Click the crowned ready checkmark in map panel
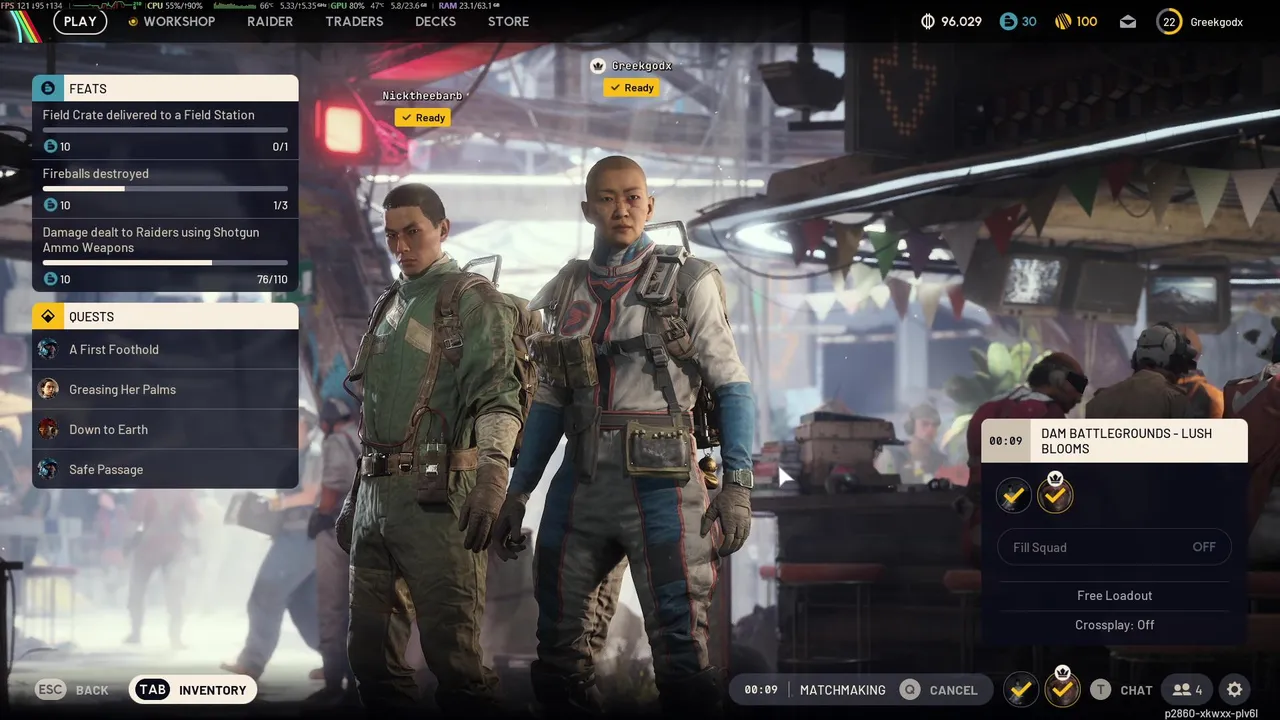Viewport: 1280px width, 720px height. click(1055, 494)
